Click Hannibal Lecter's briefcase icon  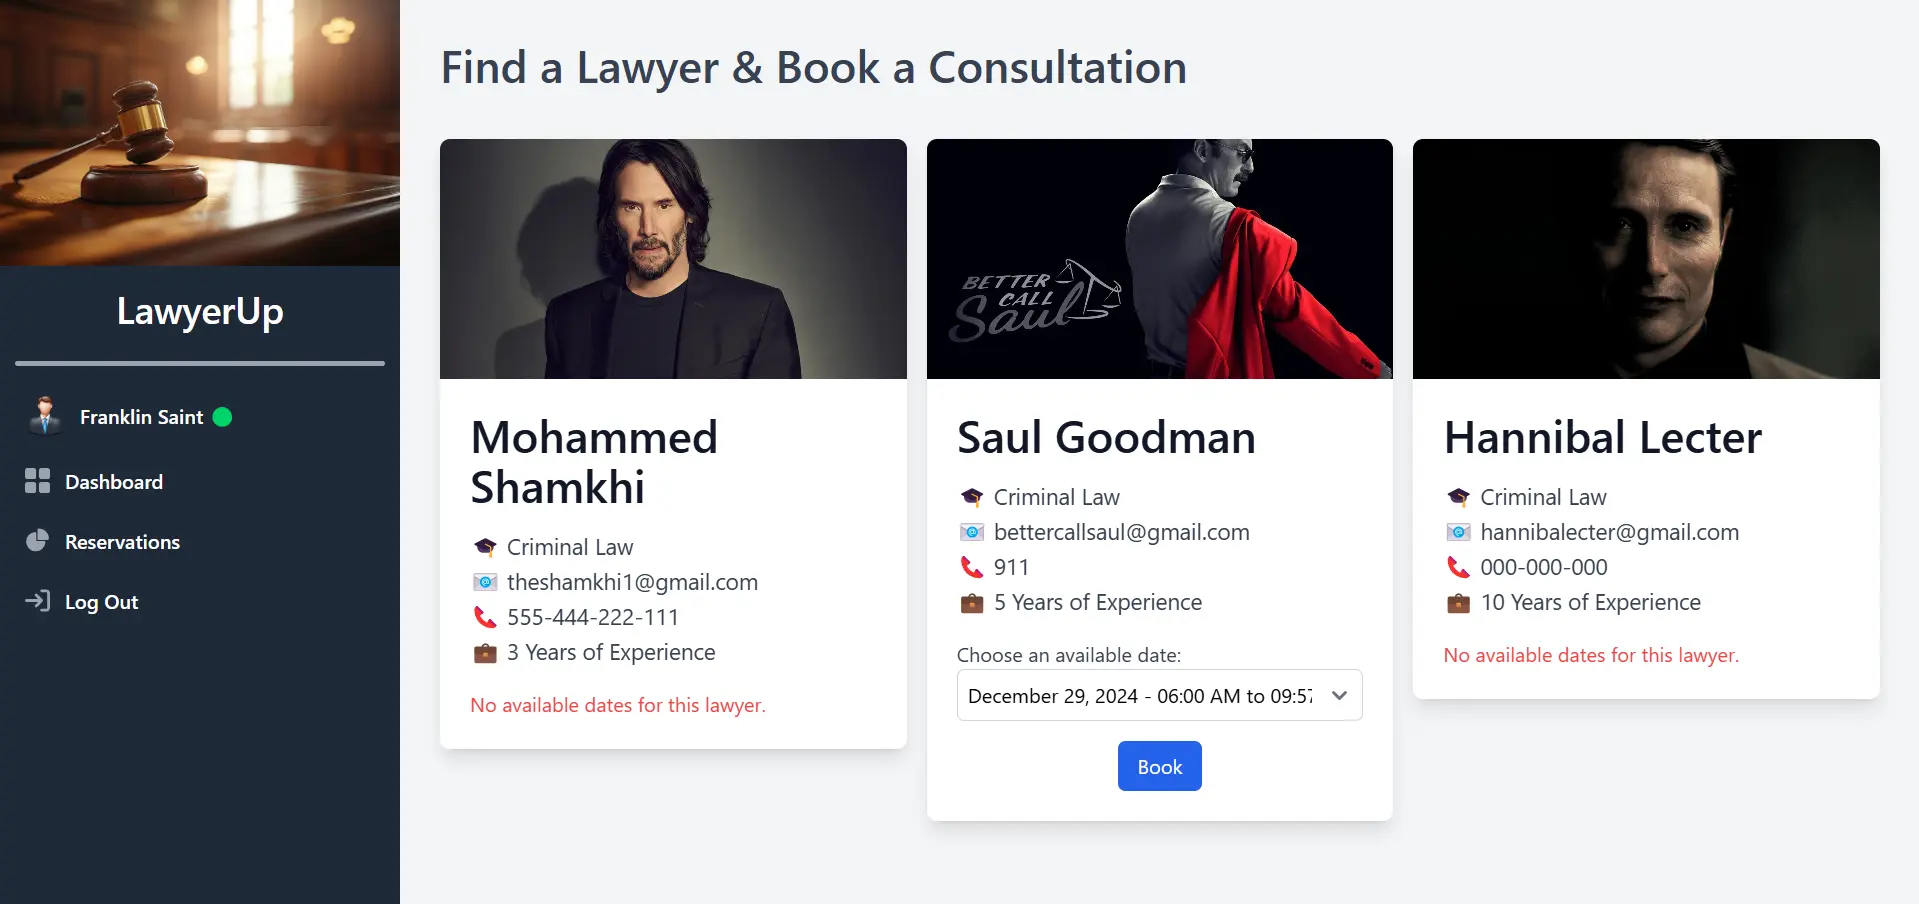click(1458, 603)
